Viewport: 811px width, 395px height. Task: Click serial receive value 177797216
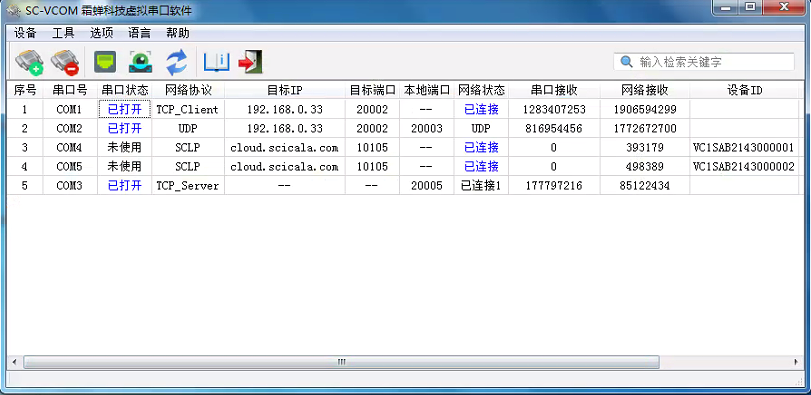554,186
